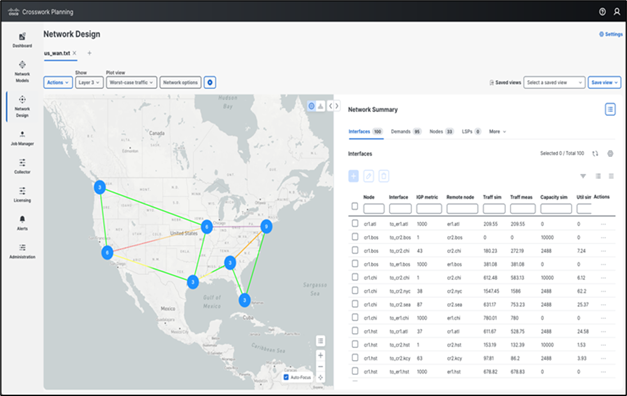Switch to the Nodes tab
The image size is (627, 396).
tap(441, 132)
